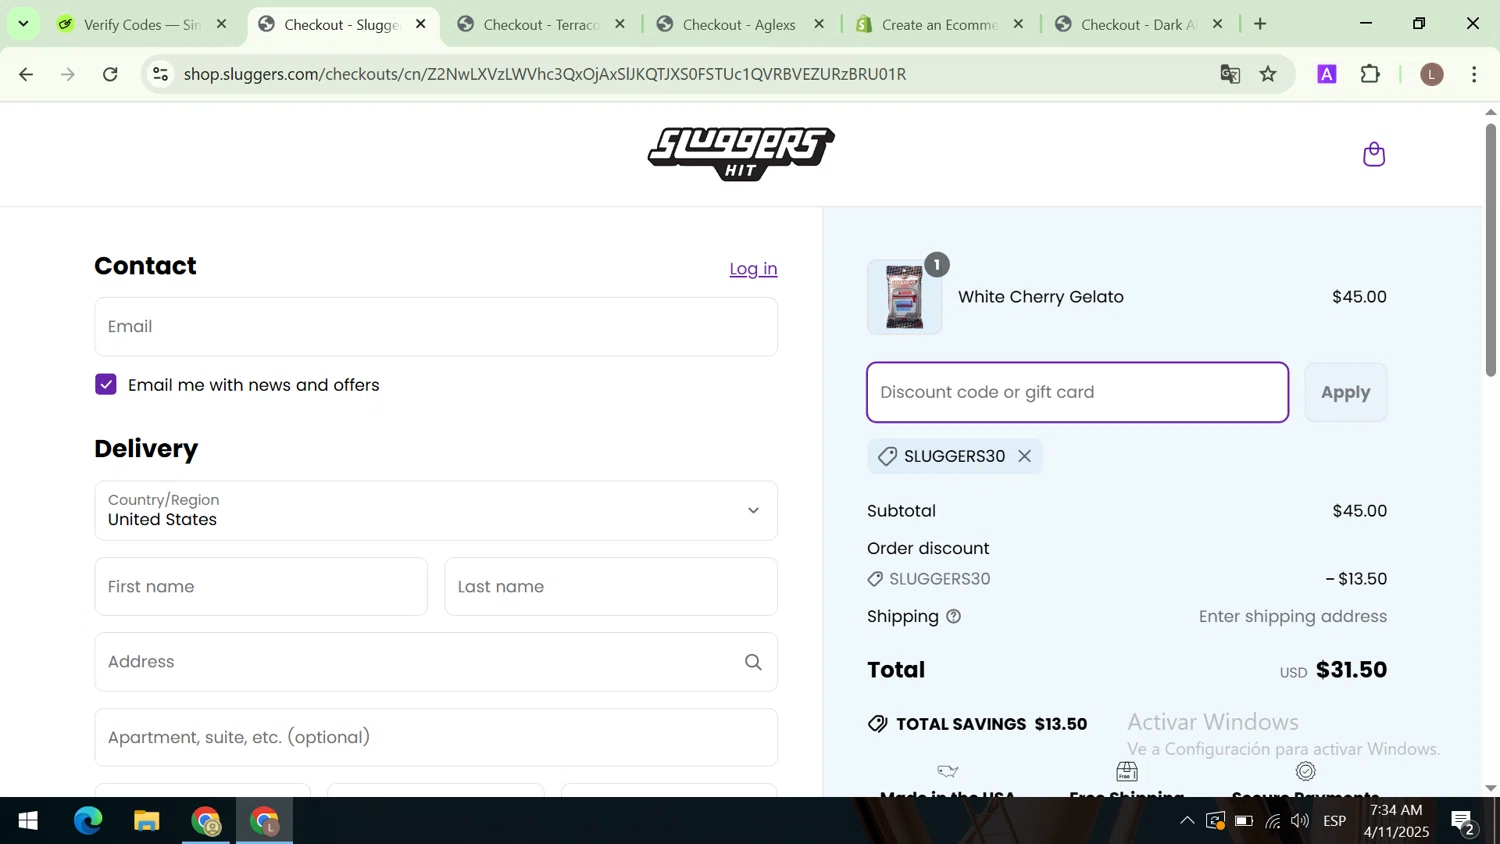Image resolution: width=1500 pixels, height=844 pixels.
Task: Click the address search magnifier icon
Action: click(753, 662)
